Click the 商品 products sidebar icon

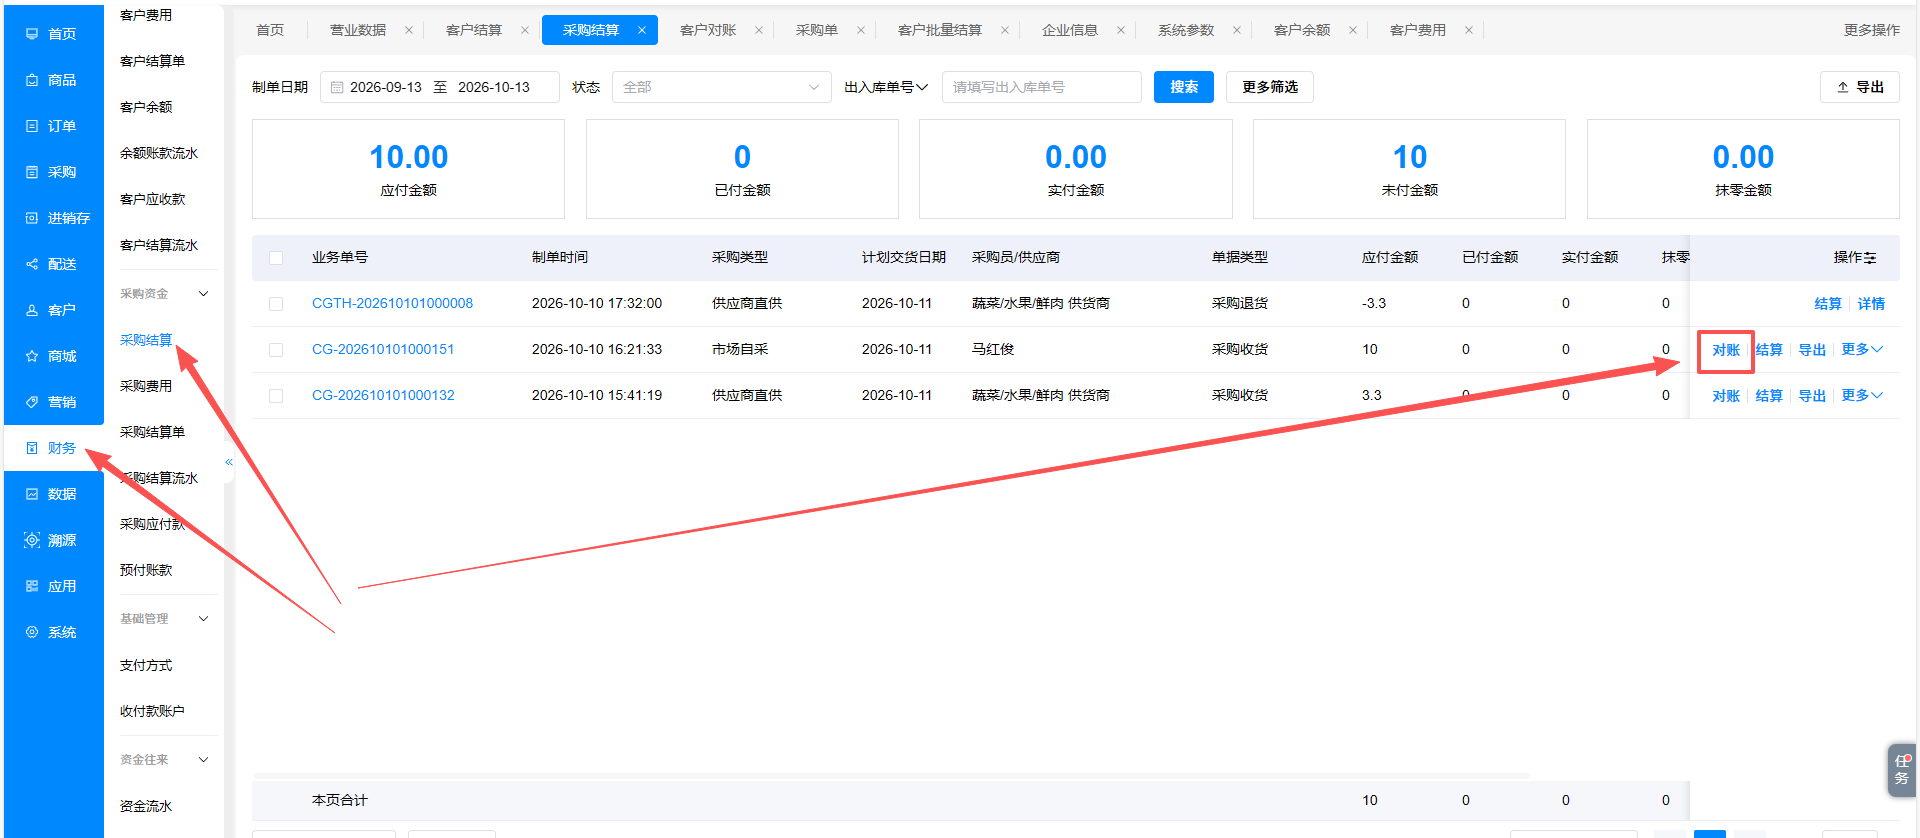32,80
